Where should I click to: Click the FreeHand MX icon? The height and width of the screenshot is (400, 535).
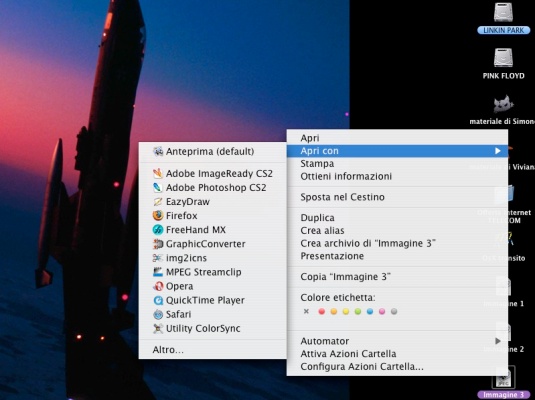click(158, 230)
